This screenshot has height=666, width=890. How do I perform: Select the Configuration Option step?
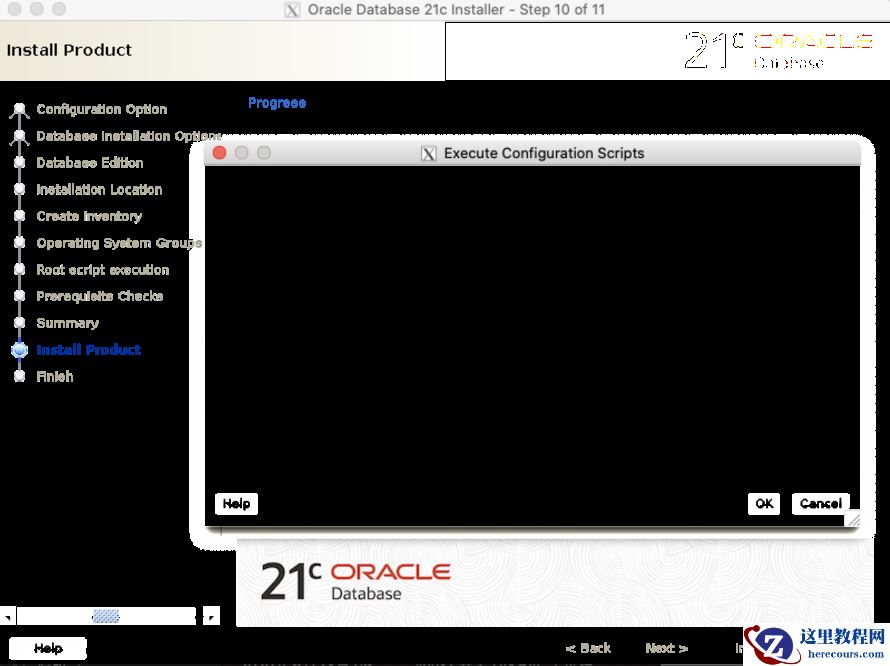[x=102, y=109]
